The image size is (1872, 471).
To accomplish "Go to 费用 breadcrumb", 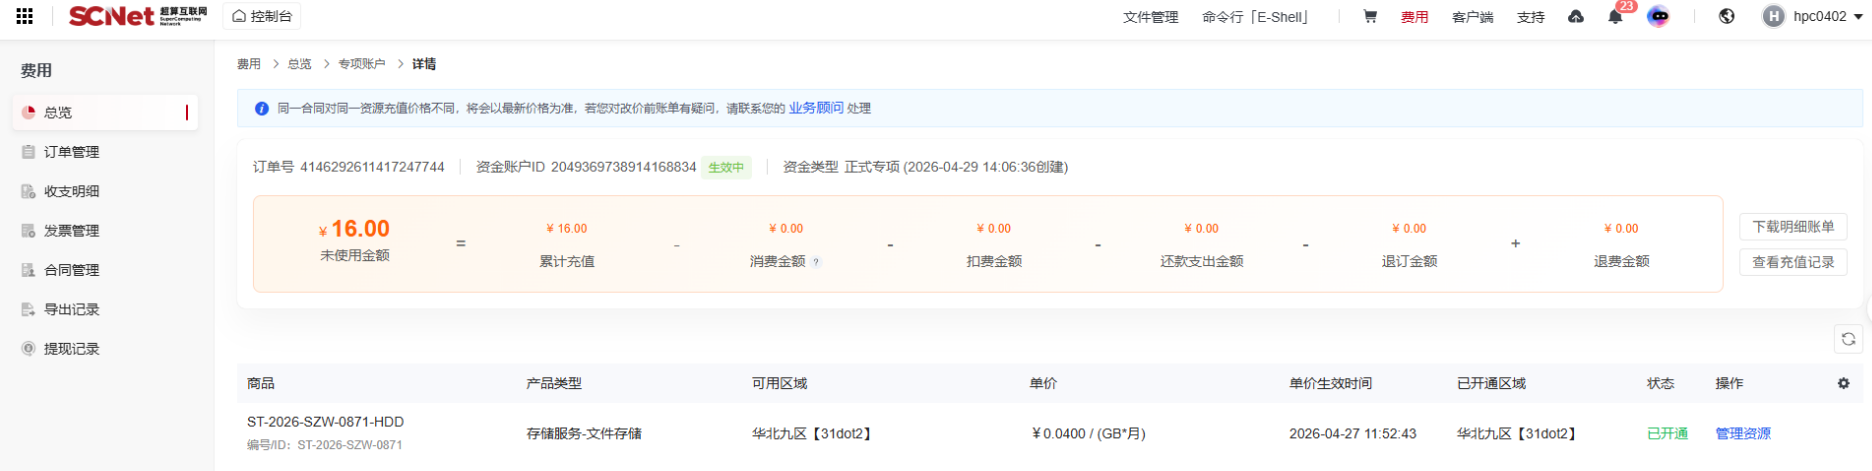I will pos(249,64).
